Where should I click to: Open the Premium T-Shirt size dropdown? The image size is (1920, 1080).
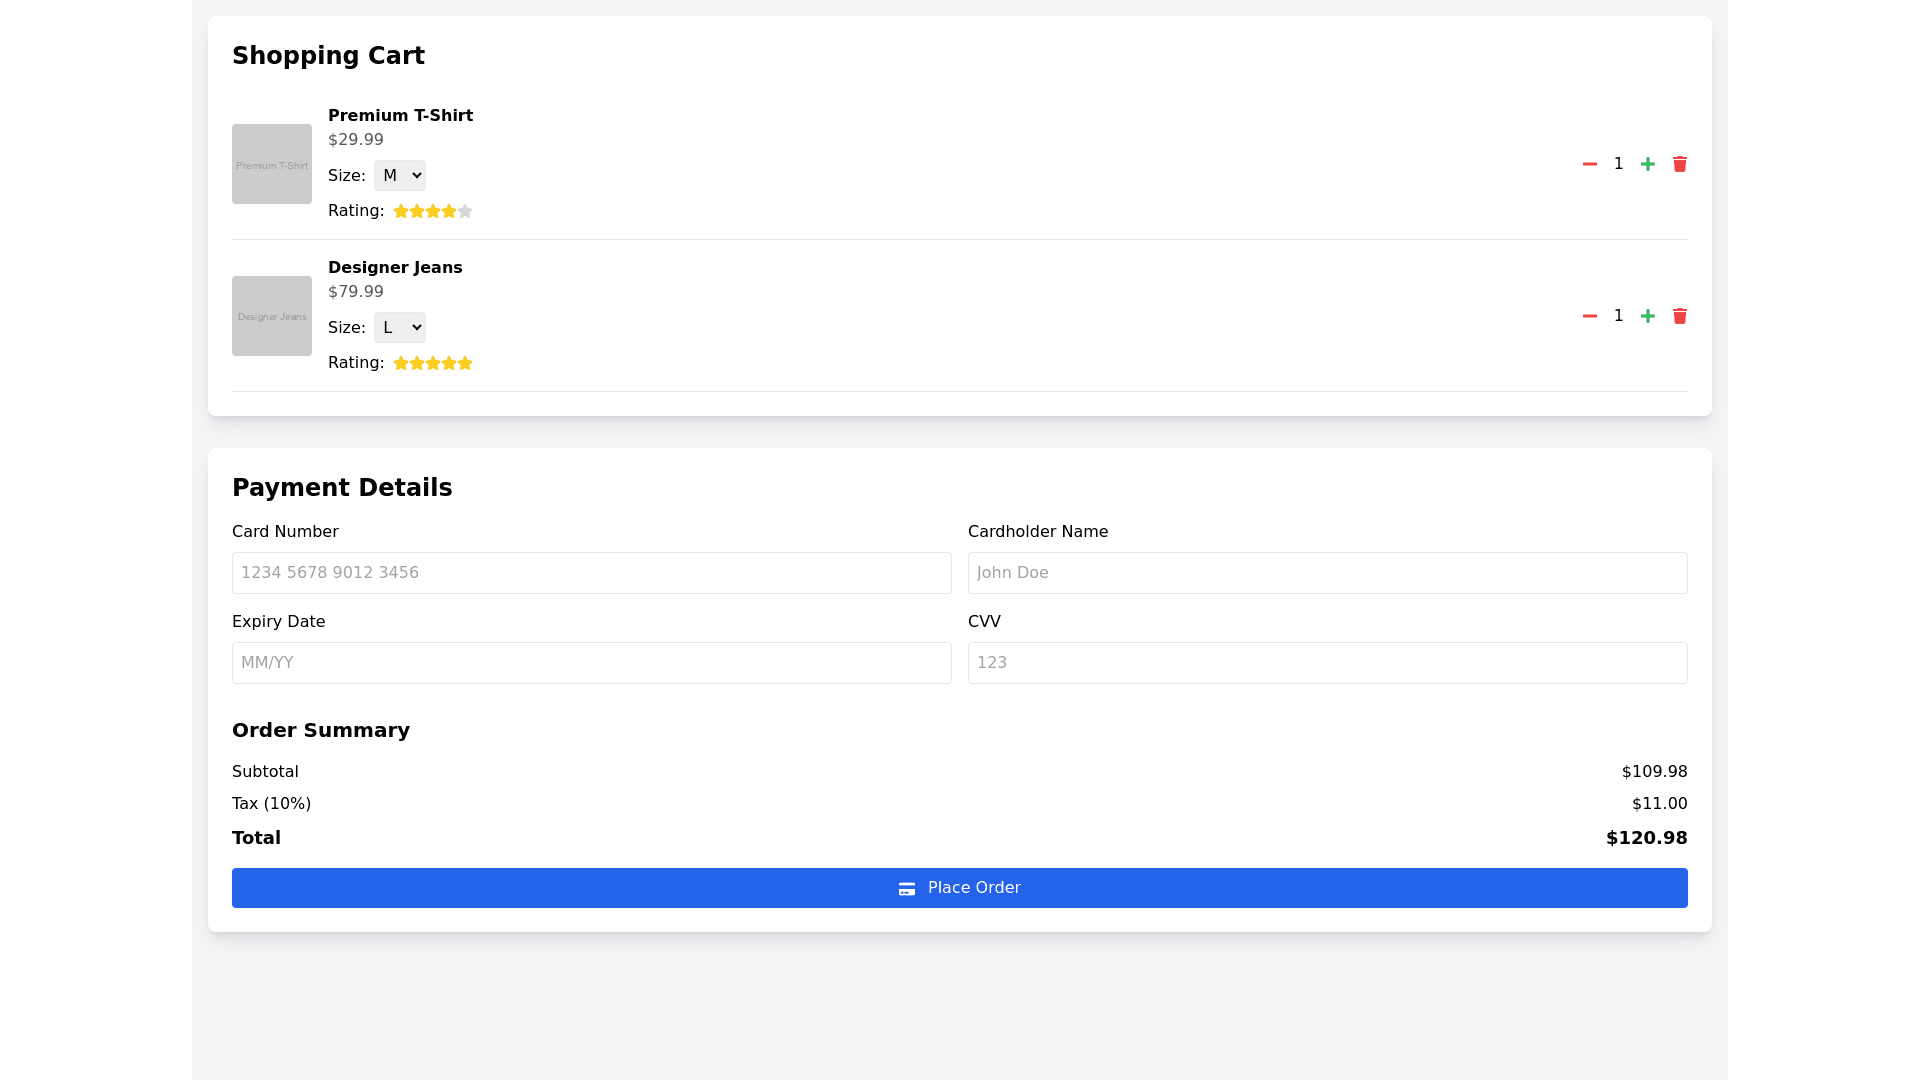pos(400,176)
